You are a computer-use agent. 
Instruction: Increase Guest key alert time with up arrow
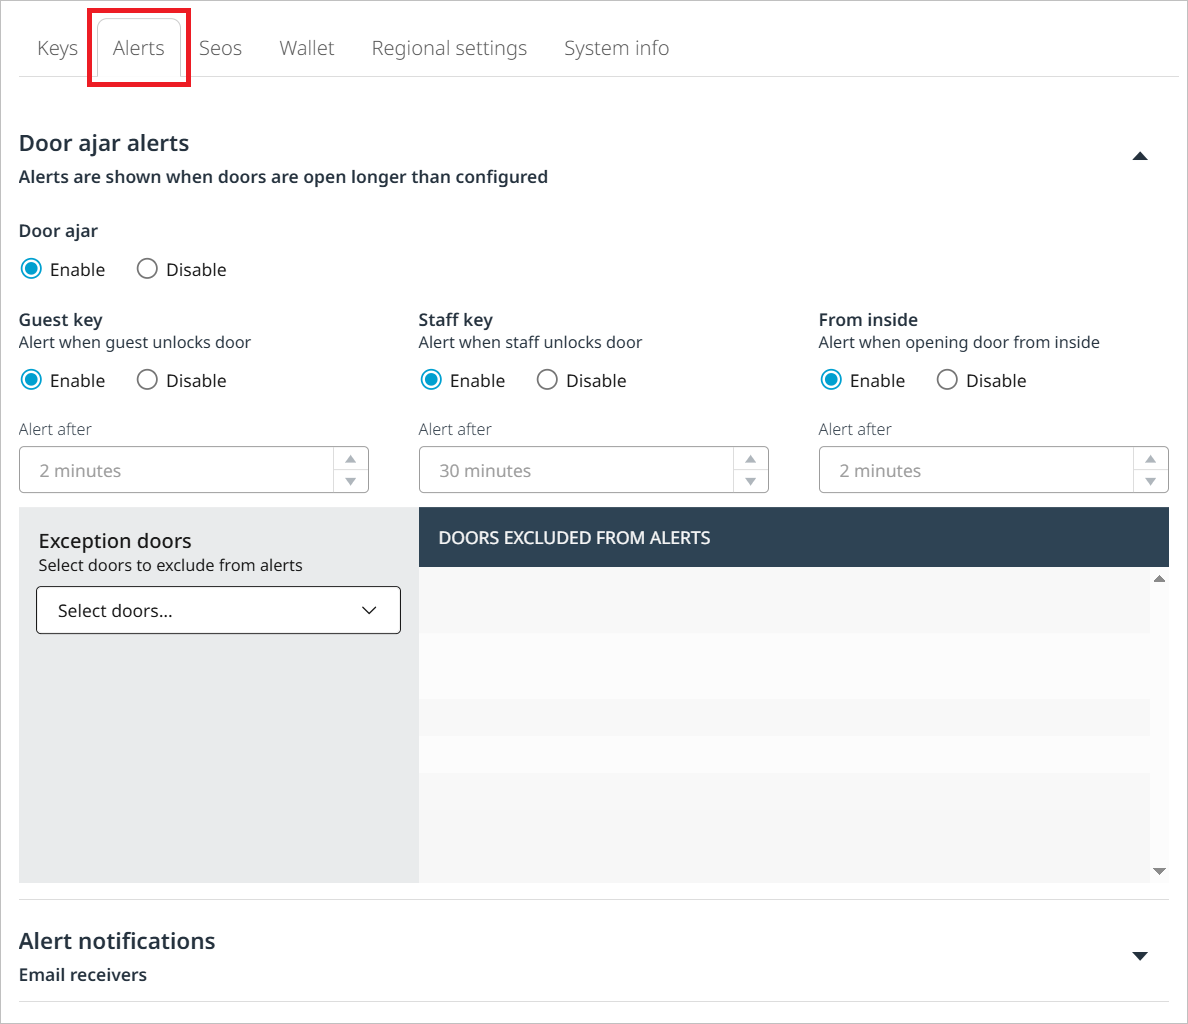(x=350, y=459)
